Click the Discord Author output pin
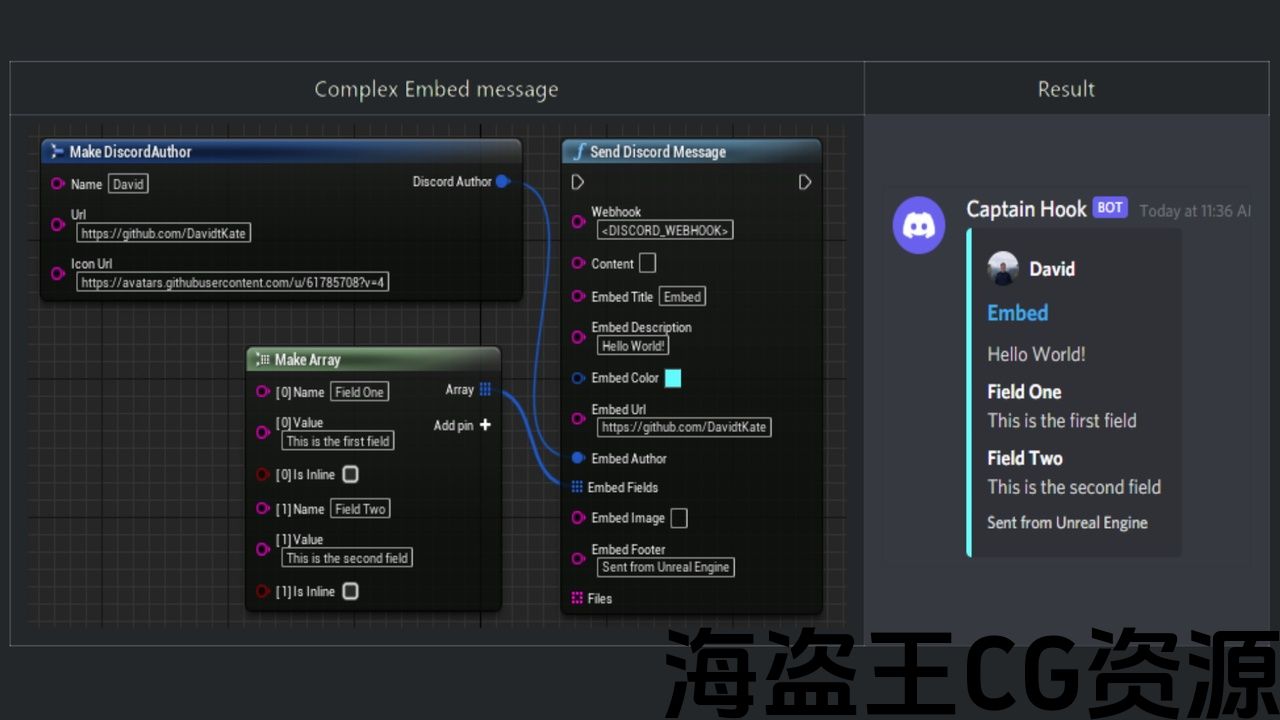Screen dimensions: 1280x720 [502, 182]
